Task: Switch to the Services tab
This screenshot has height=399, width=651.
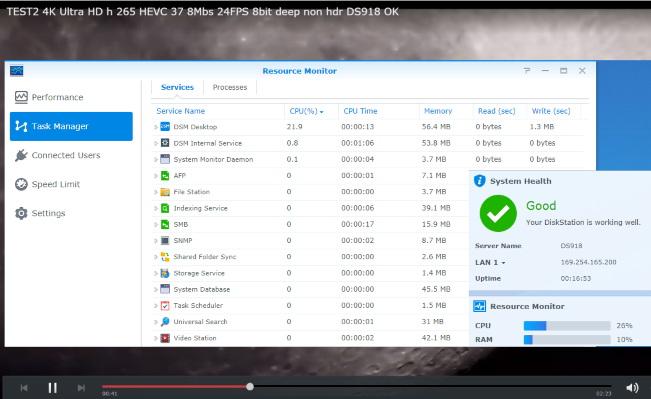Action: tap(177, 87)
